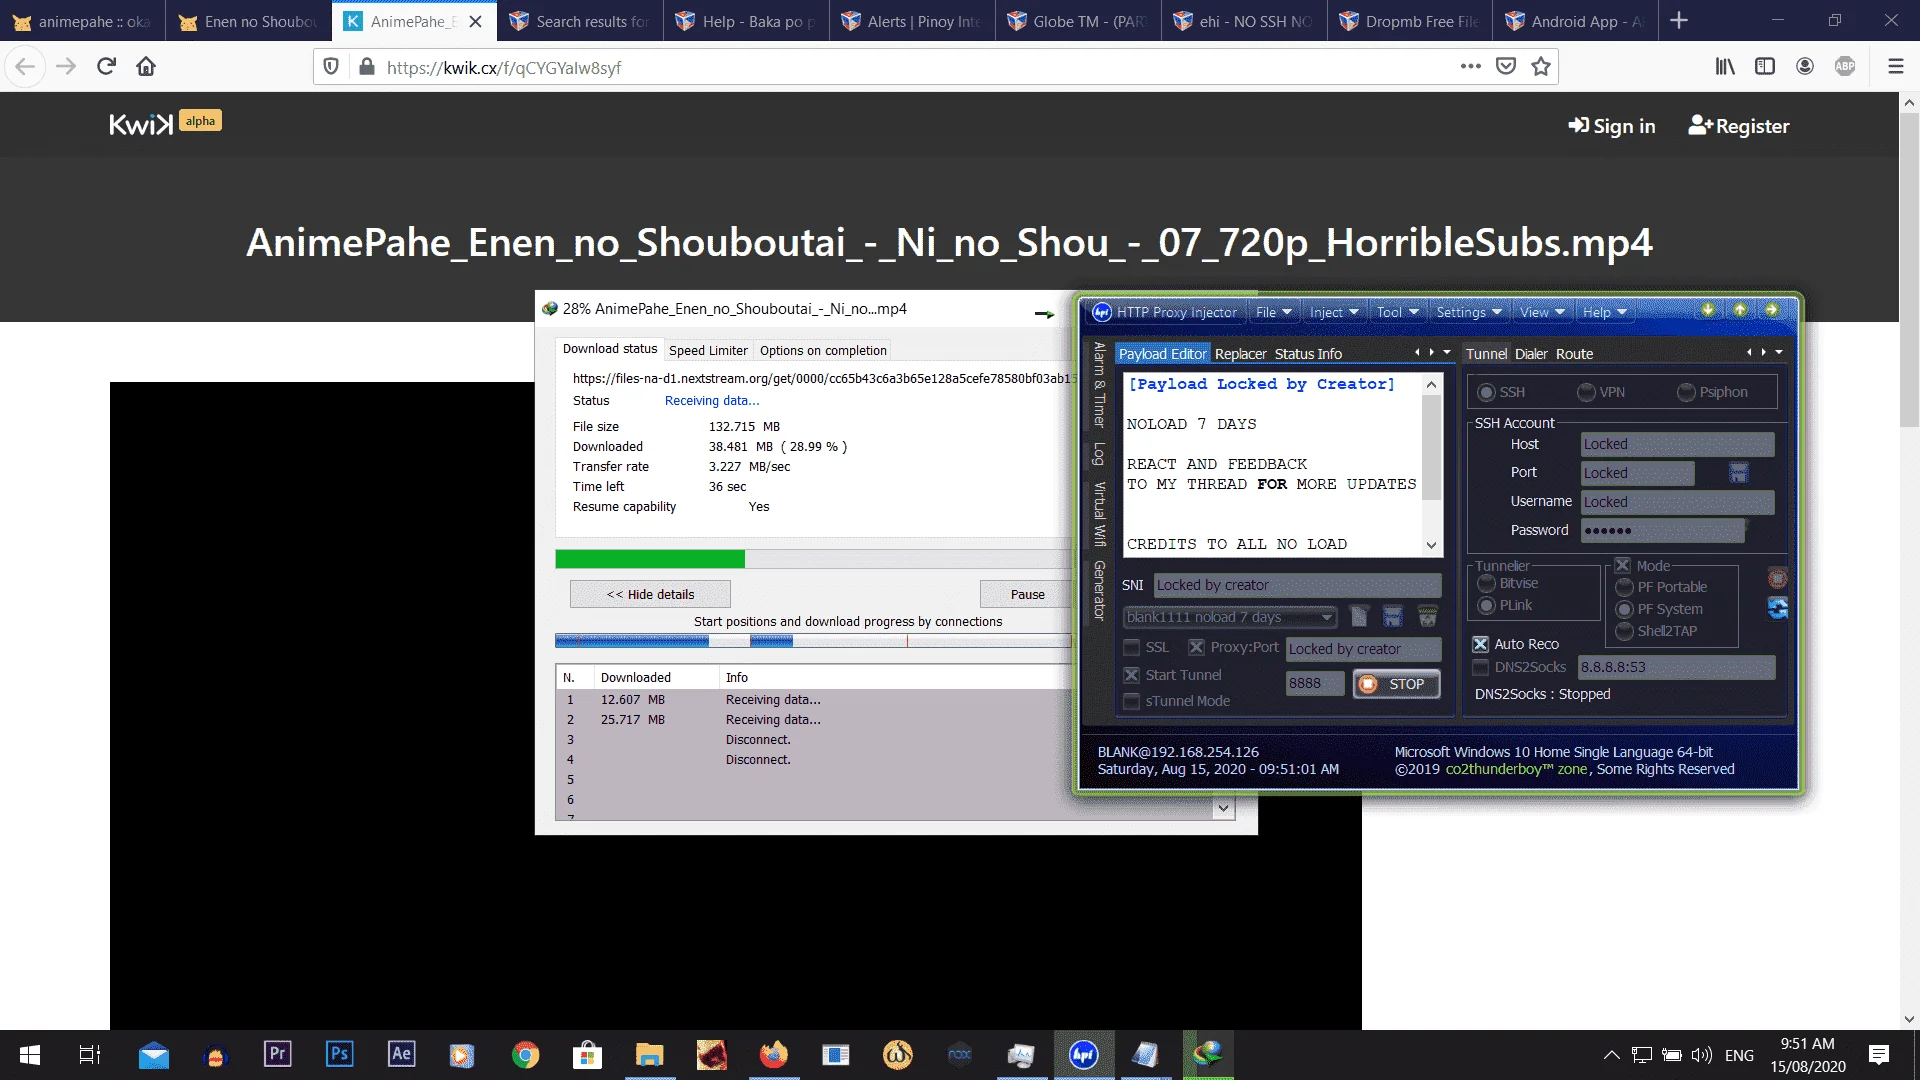Viewport: 1920px width, 1080px height.
Task: Toggle the Auto Reco checkbox
Action: coord(1481,644)
